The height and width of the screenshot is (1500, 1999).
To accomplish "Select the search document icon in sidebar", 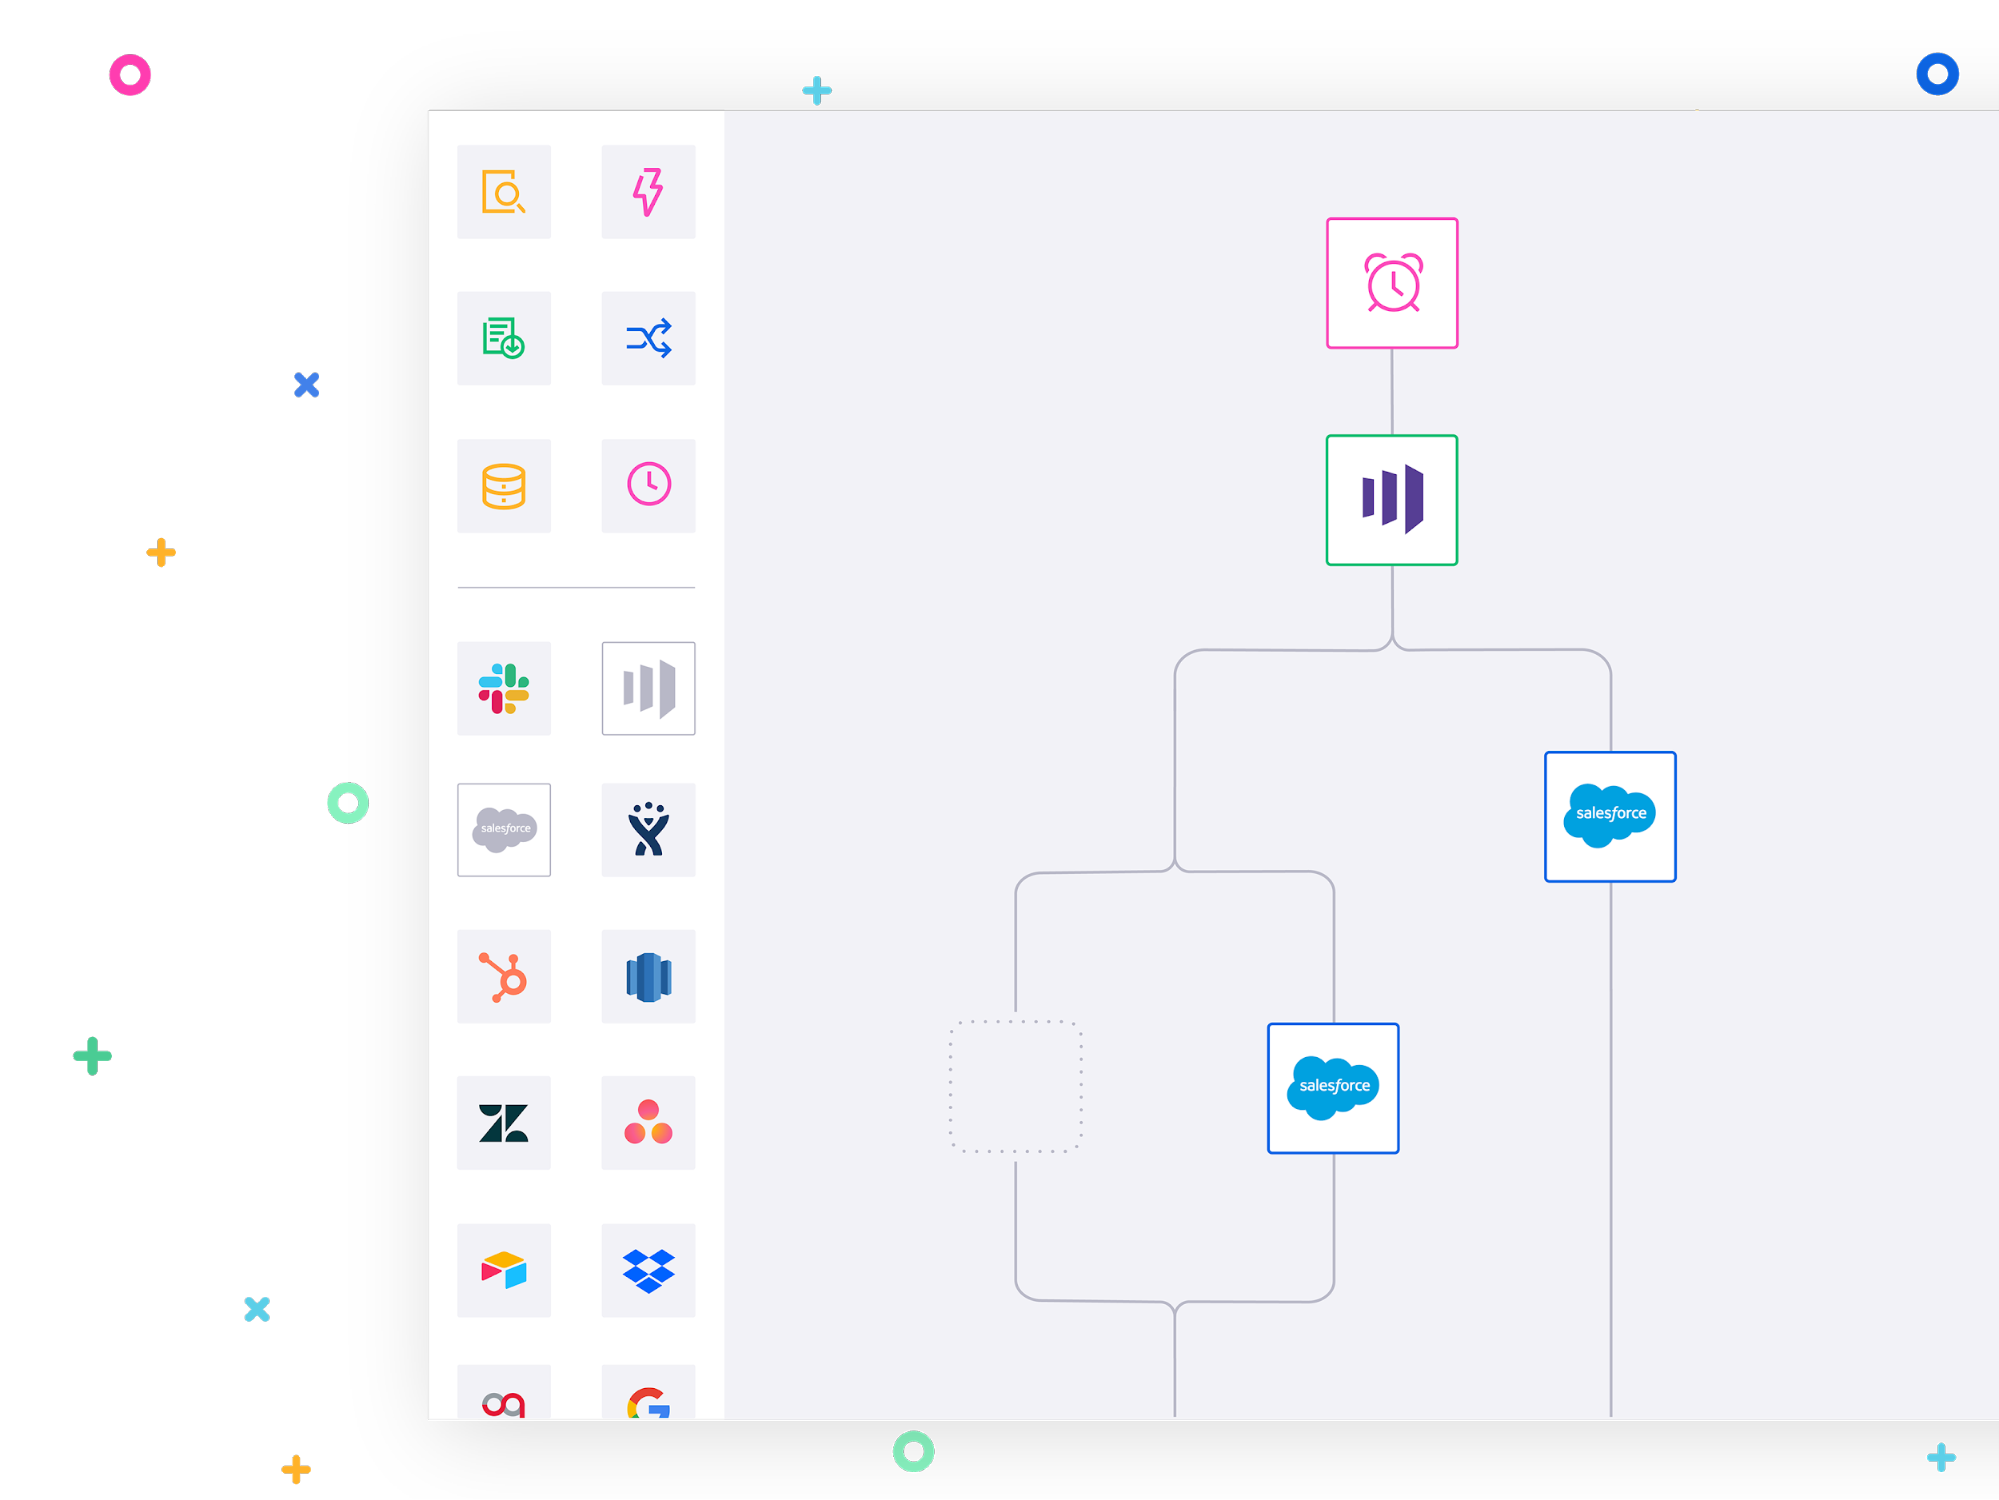I will click(x=503, y=192).
